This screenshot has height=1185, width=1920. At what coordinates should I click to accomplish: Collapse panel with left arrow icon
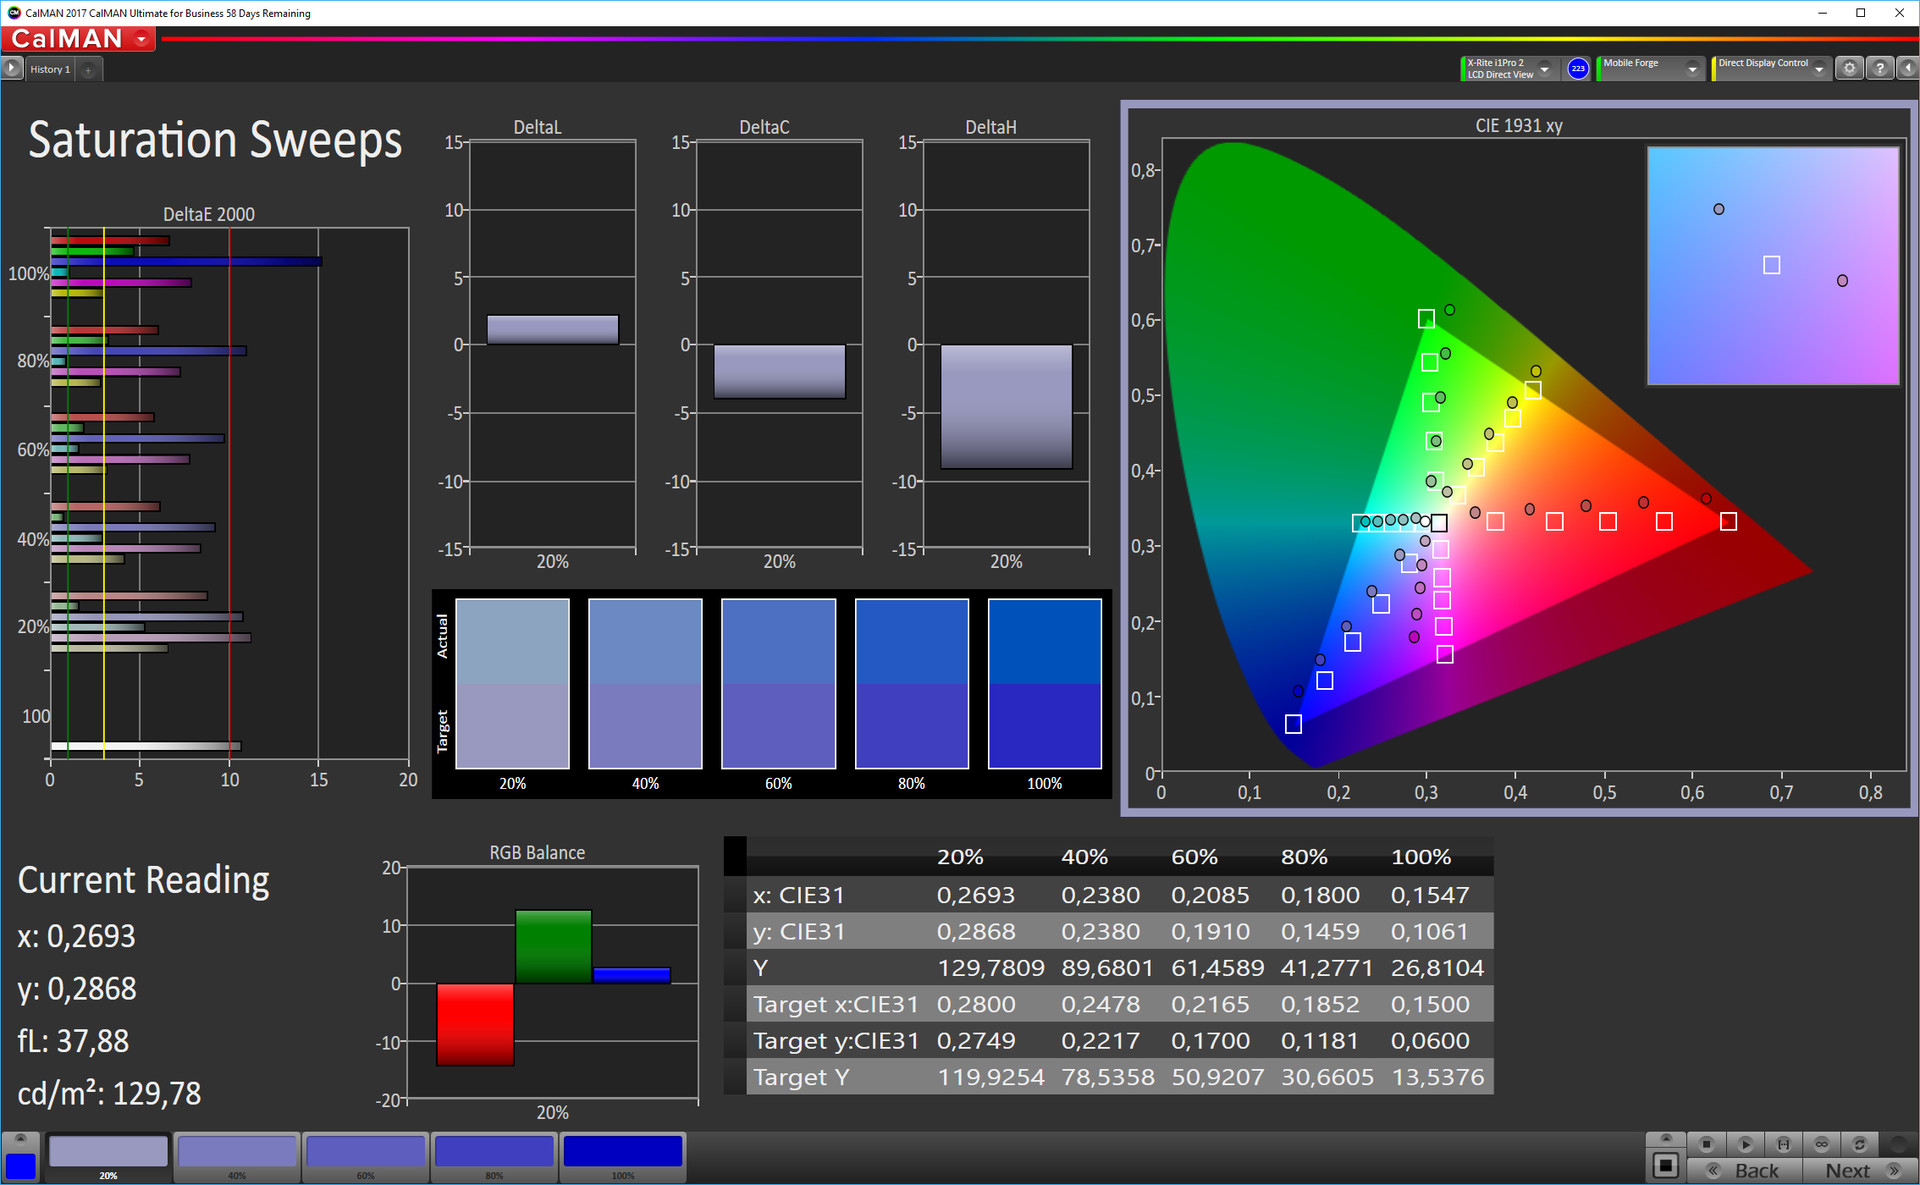coord(1907,68)
